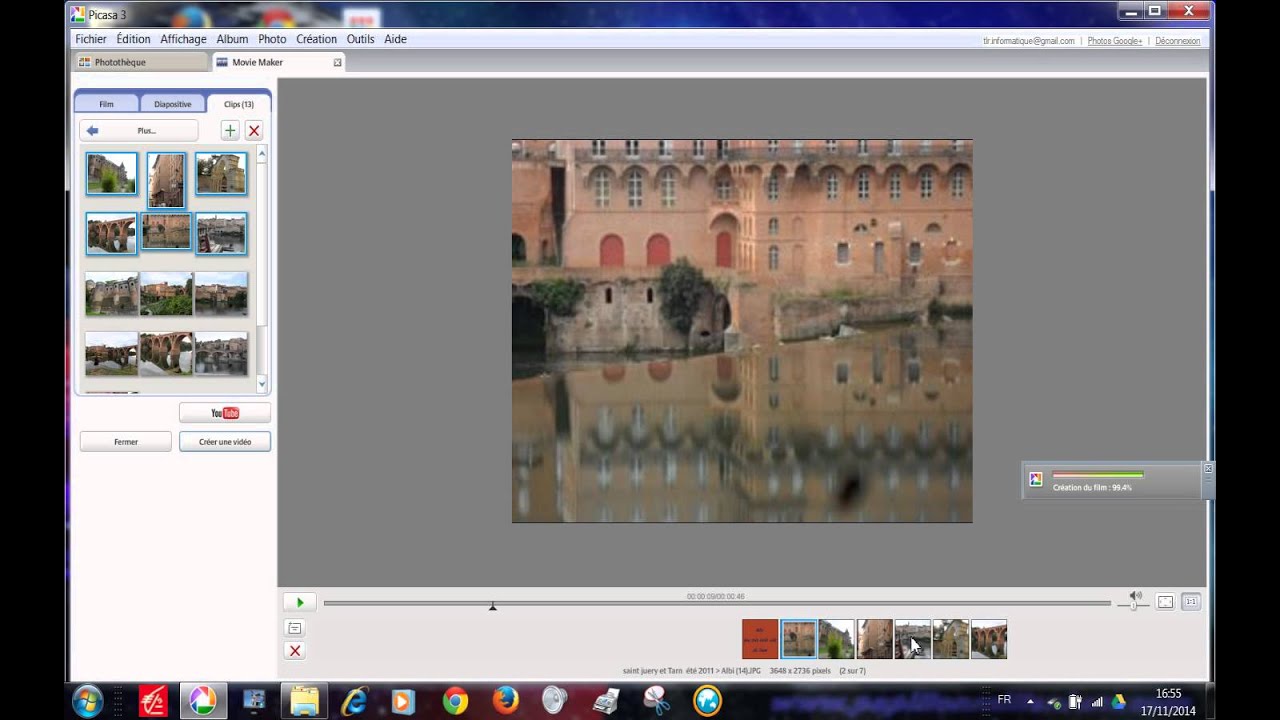Viewport: 1280px width, 720px height.
Task: Click Créer une vidéo button
Action: pos(225,442)
